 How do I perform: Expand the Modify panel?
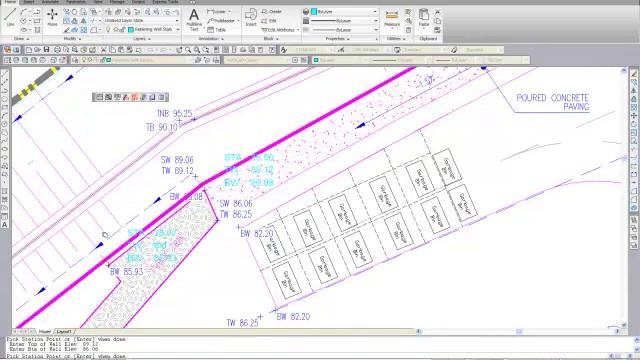click(x=73, y=39)
